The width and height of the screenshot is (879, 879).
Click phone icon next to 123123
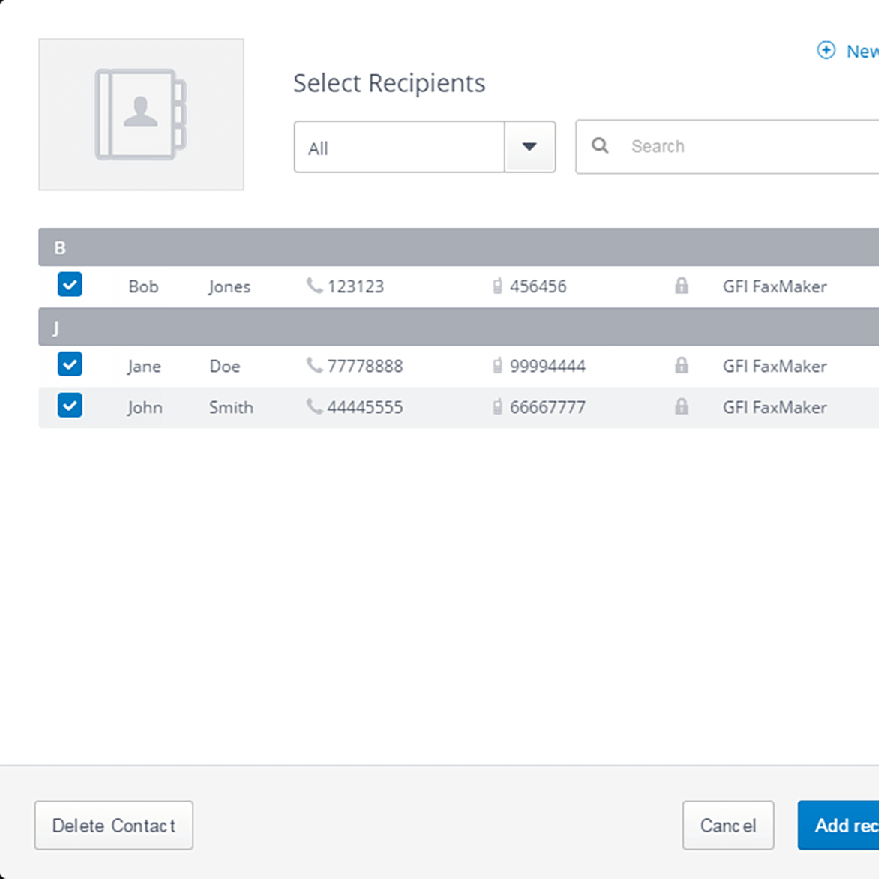[314, 286]
